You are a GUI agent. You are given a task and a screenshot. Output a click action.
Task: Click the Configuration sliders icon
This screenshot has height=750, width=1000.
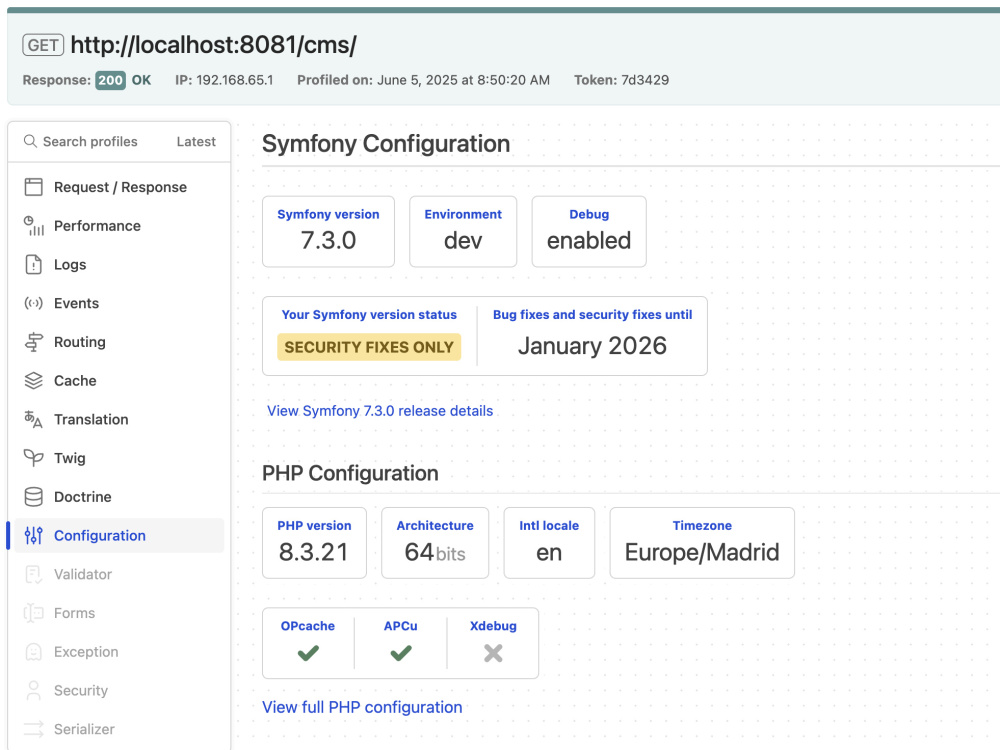33,536
